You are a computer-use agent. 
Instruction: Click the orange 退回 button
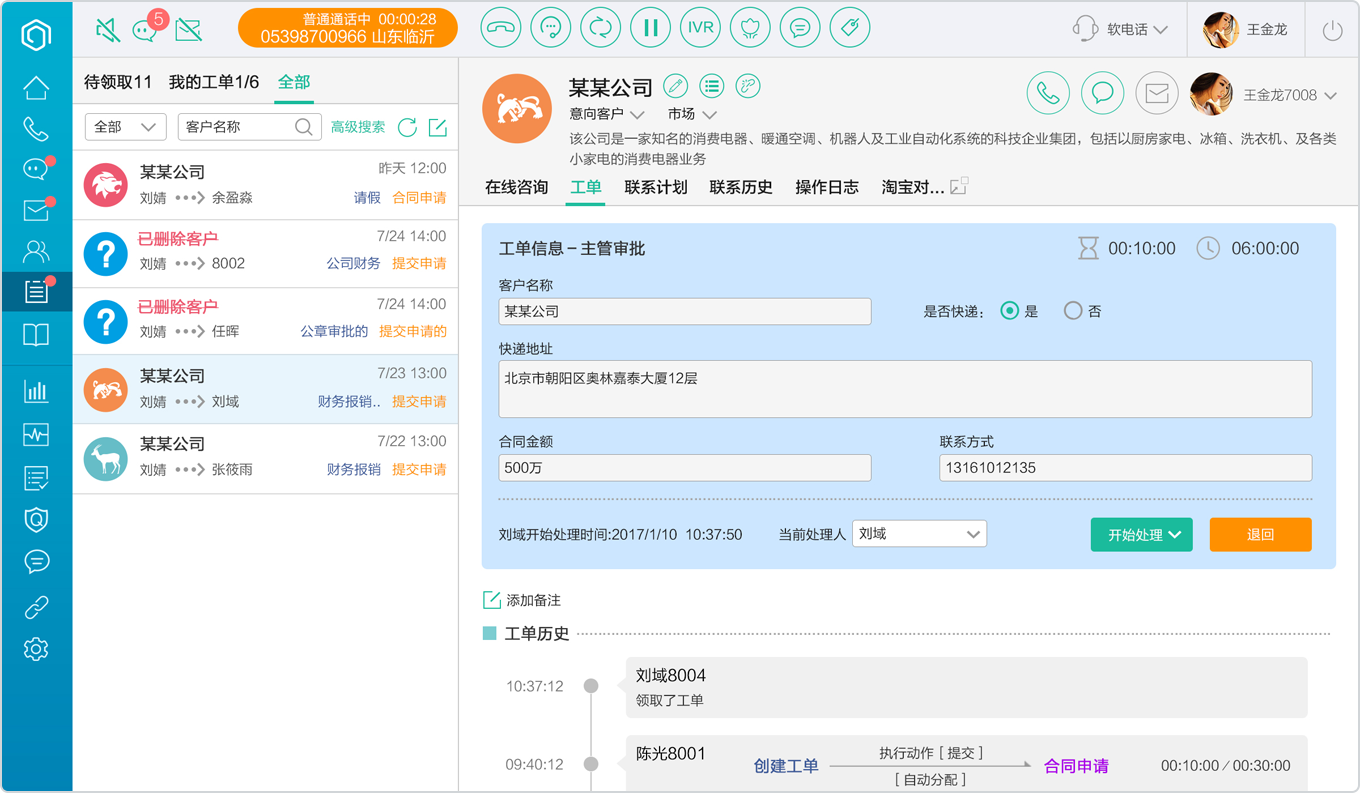click(1260, 534)
